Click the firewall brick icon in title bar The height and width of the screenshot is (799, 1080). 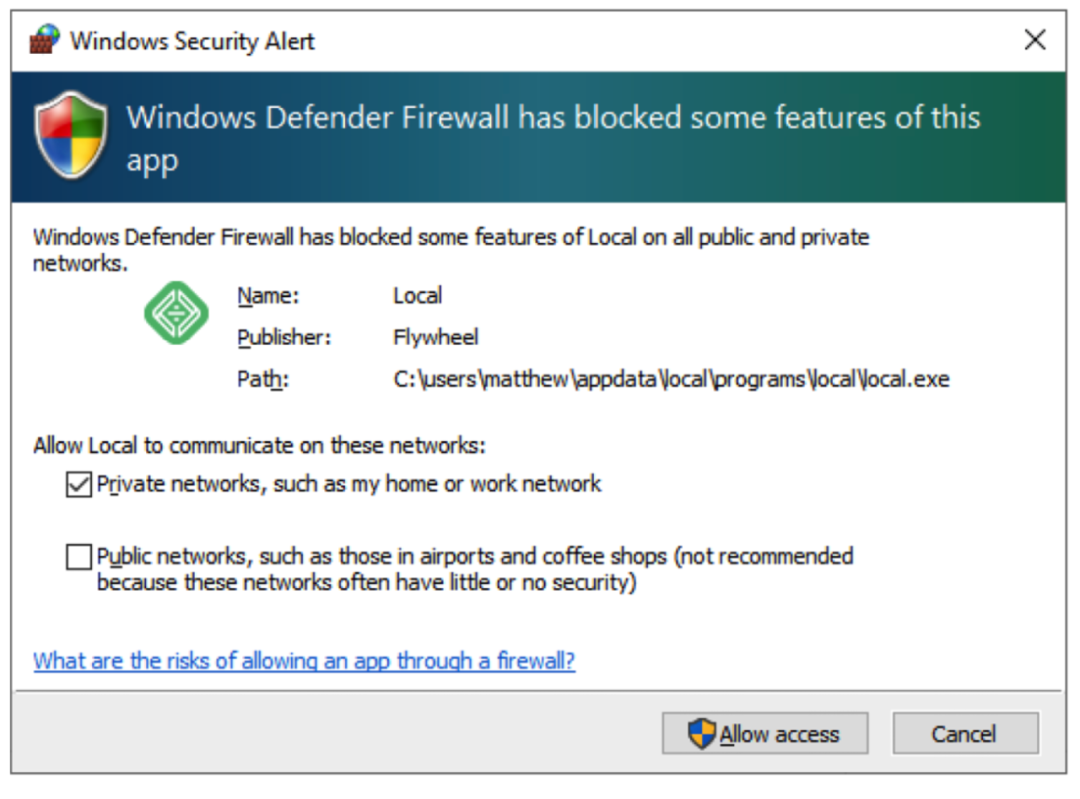click(44, 41)
